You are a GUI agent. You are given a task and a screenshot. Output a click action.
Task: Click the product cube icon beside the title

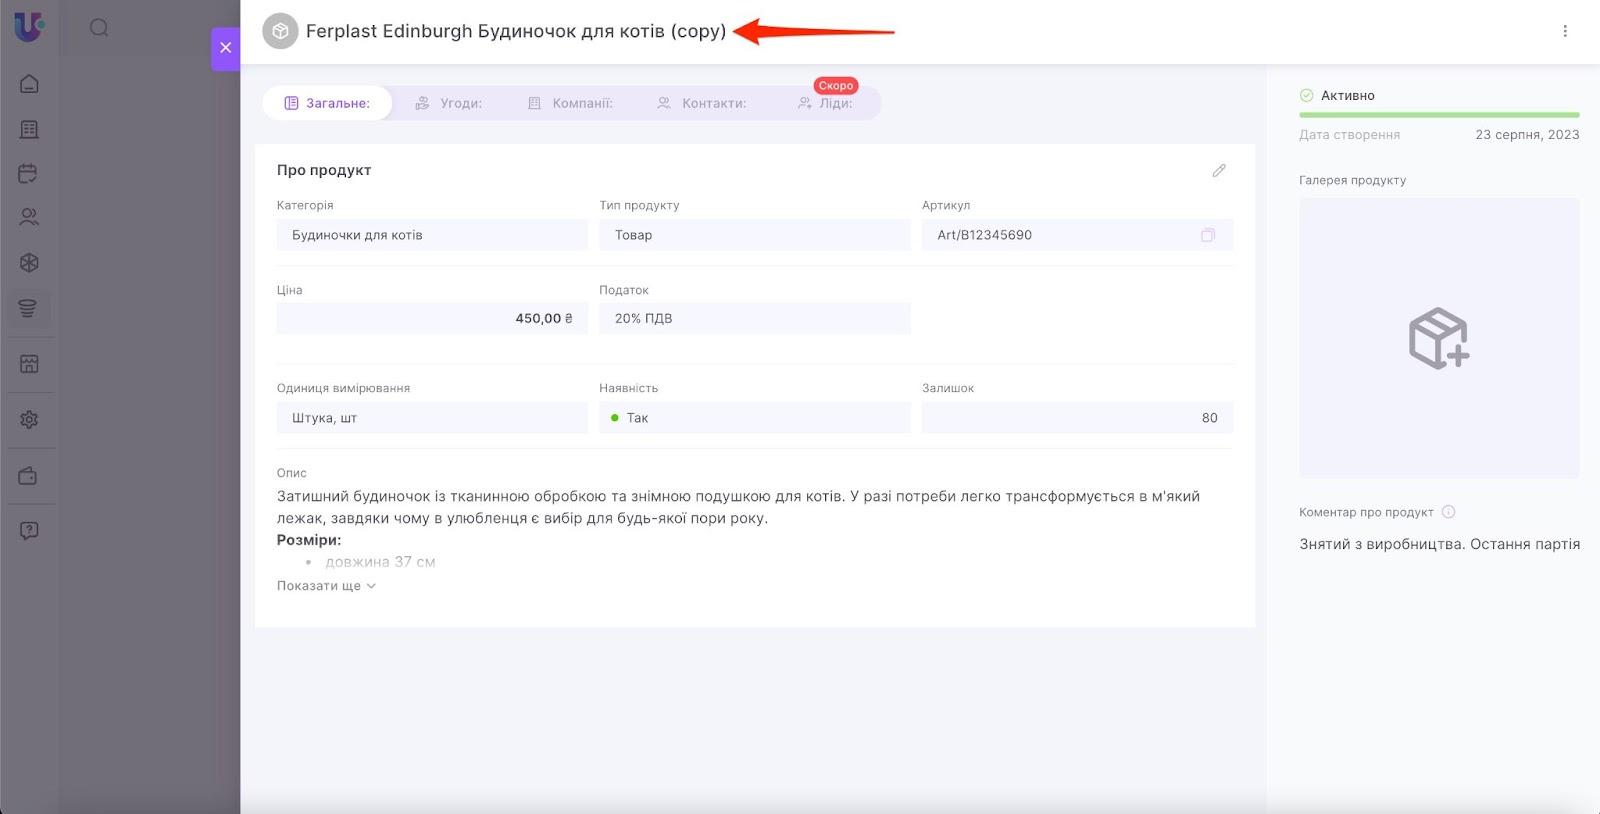click(x=280, y=31)
